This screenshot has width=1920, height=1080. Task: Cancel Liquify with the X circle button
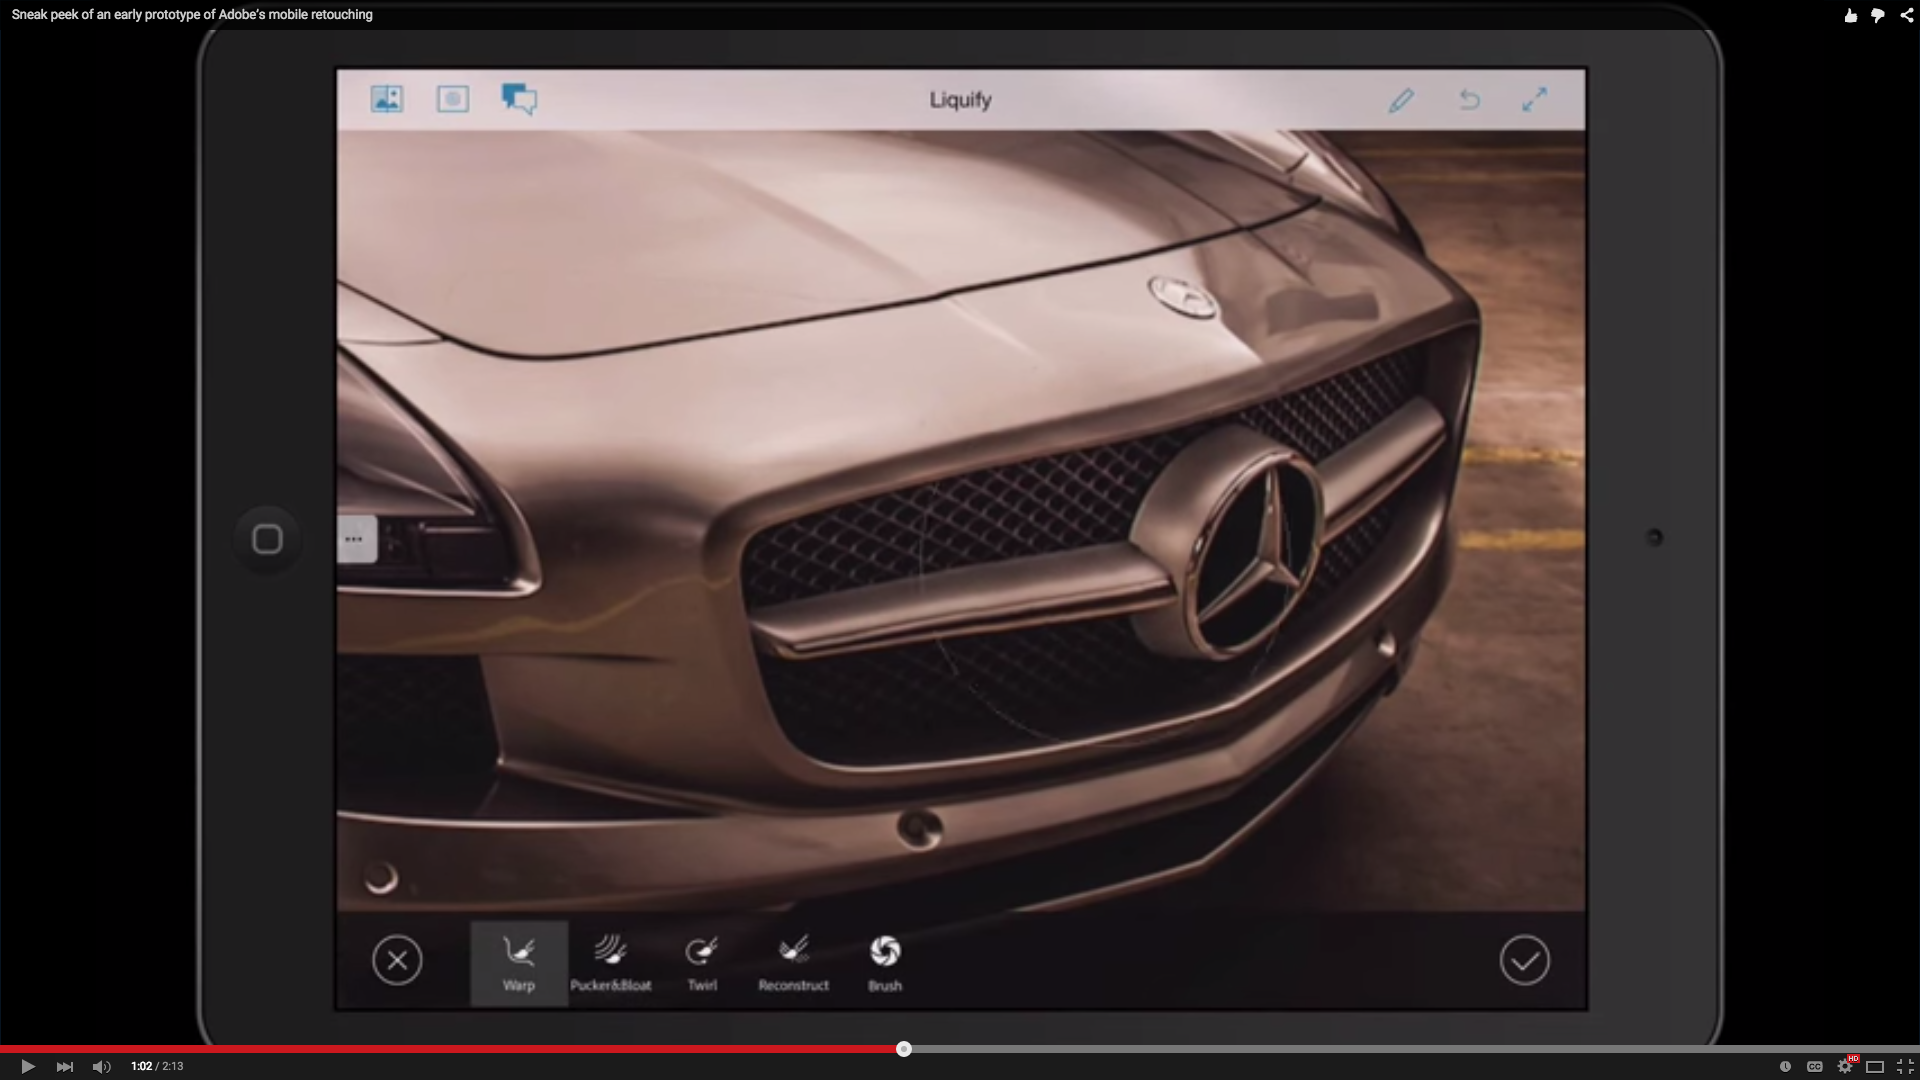(397, 960)
